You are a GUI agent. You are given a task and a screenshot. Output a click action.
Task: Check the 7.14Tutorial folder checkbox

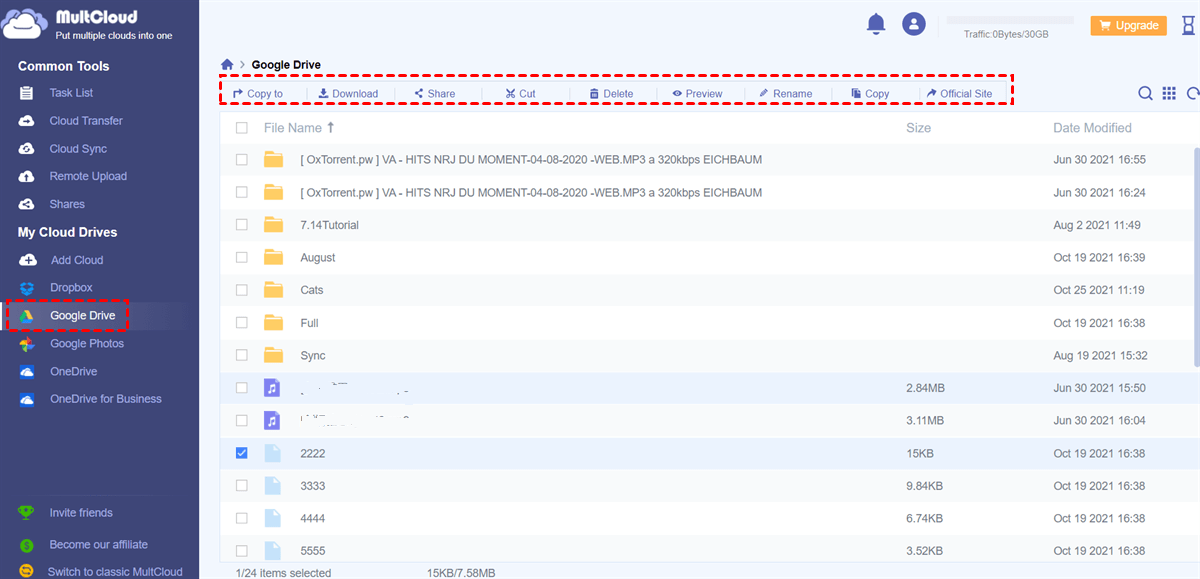(241, 225)
